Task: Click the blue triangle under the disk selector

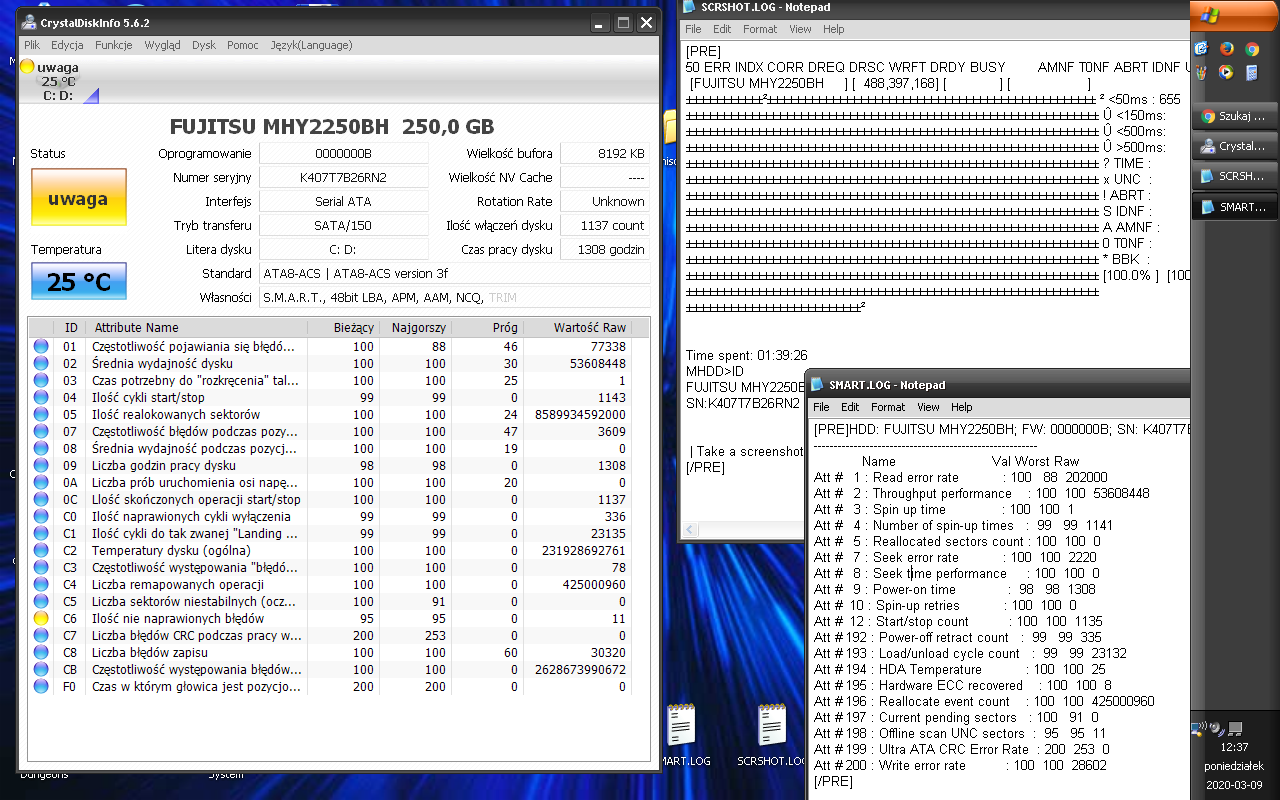Action: [91, 95]
